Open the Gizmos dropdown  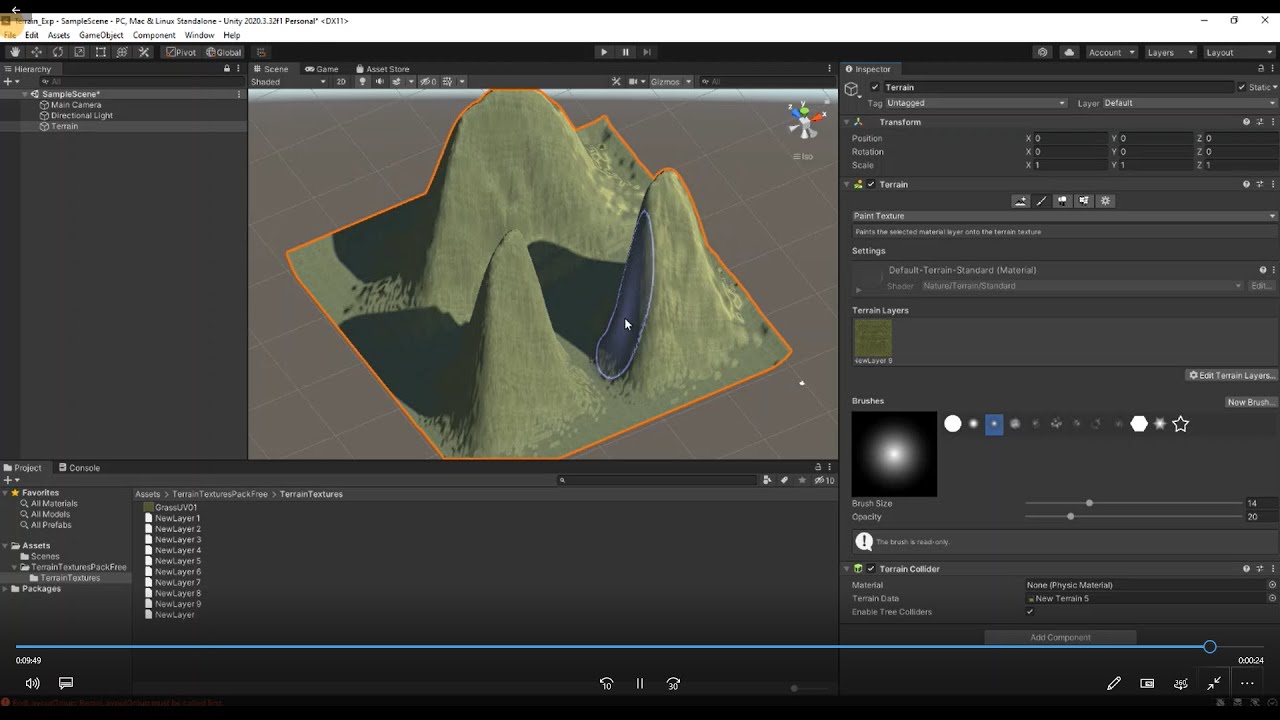point(671,82)
